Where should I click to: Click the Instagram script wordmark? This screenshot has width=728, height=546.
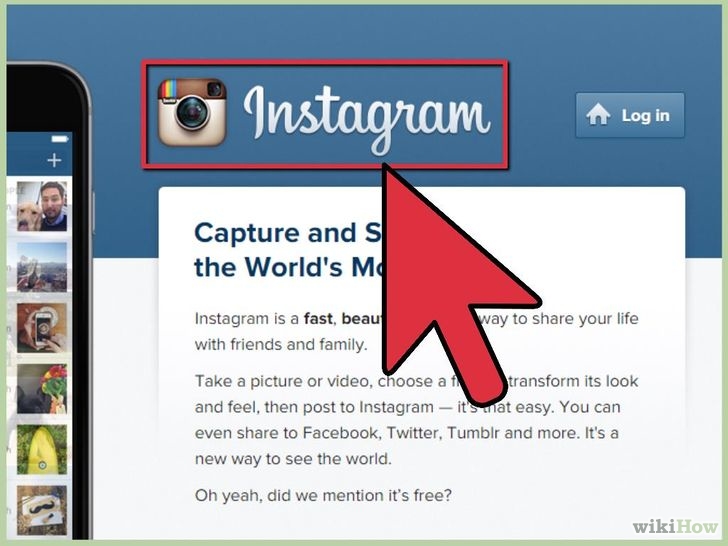tap(367, 119)
